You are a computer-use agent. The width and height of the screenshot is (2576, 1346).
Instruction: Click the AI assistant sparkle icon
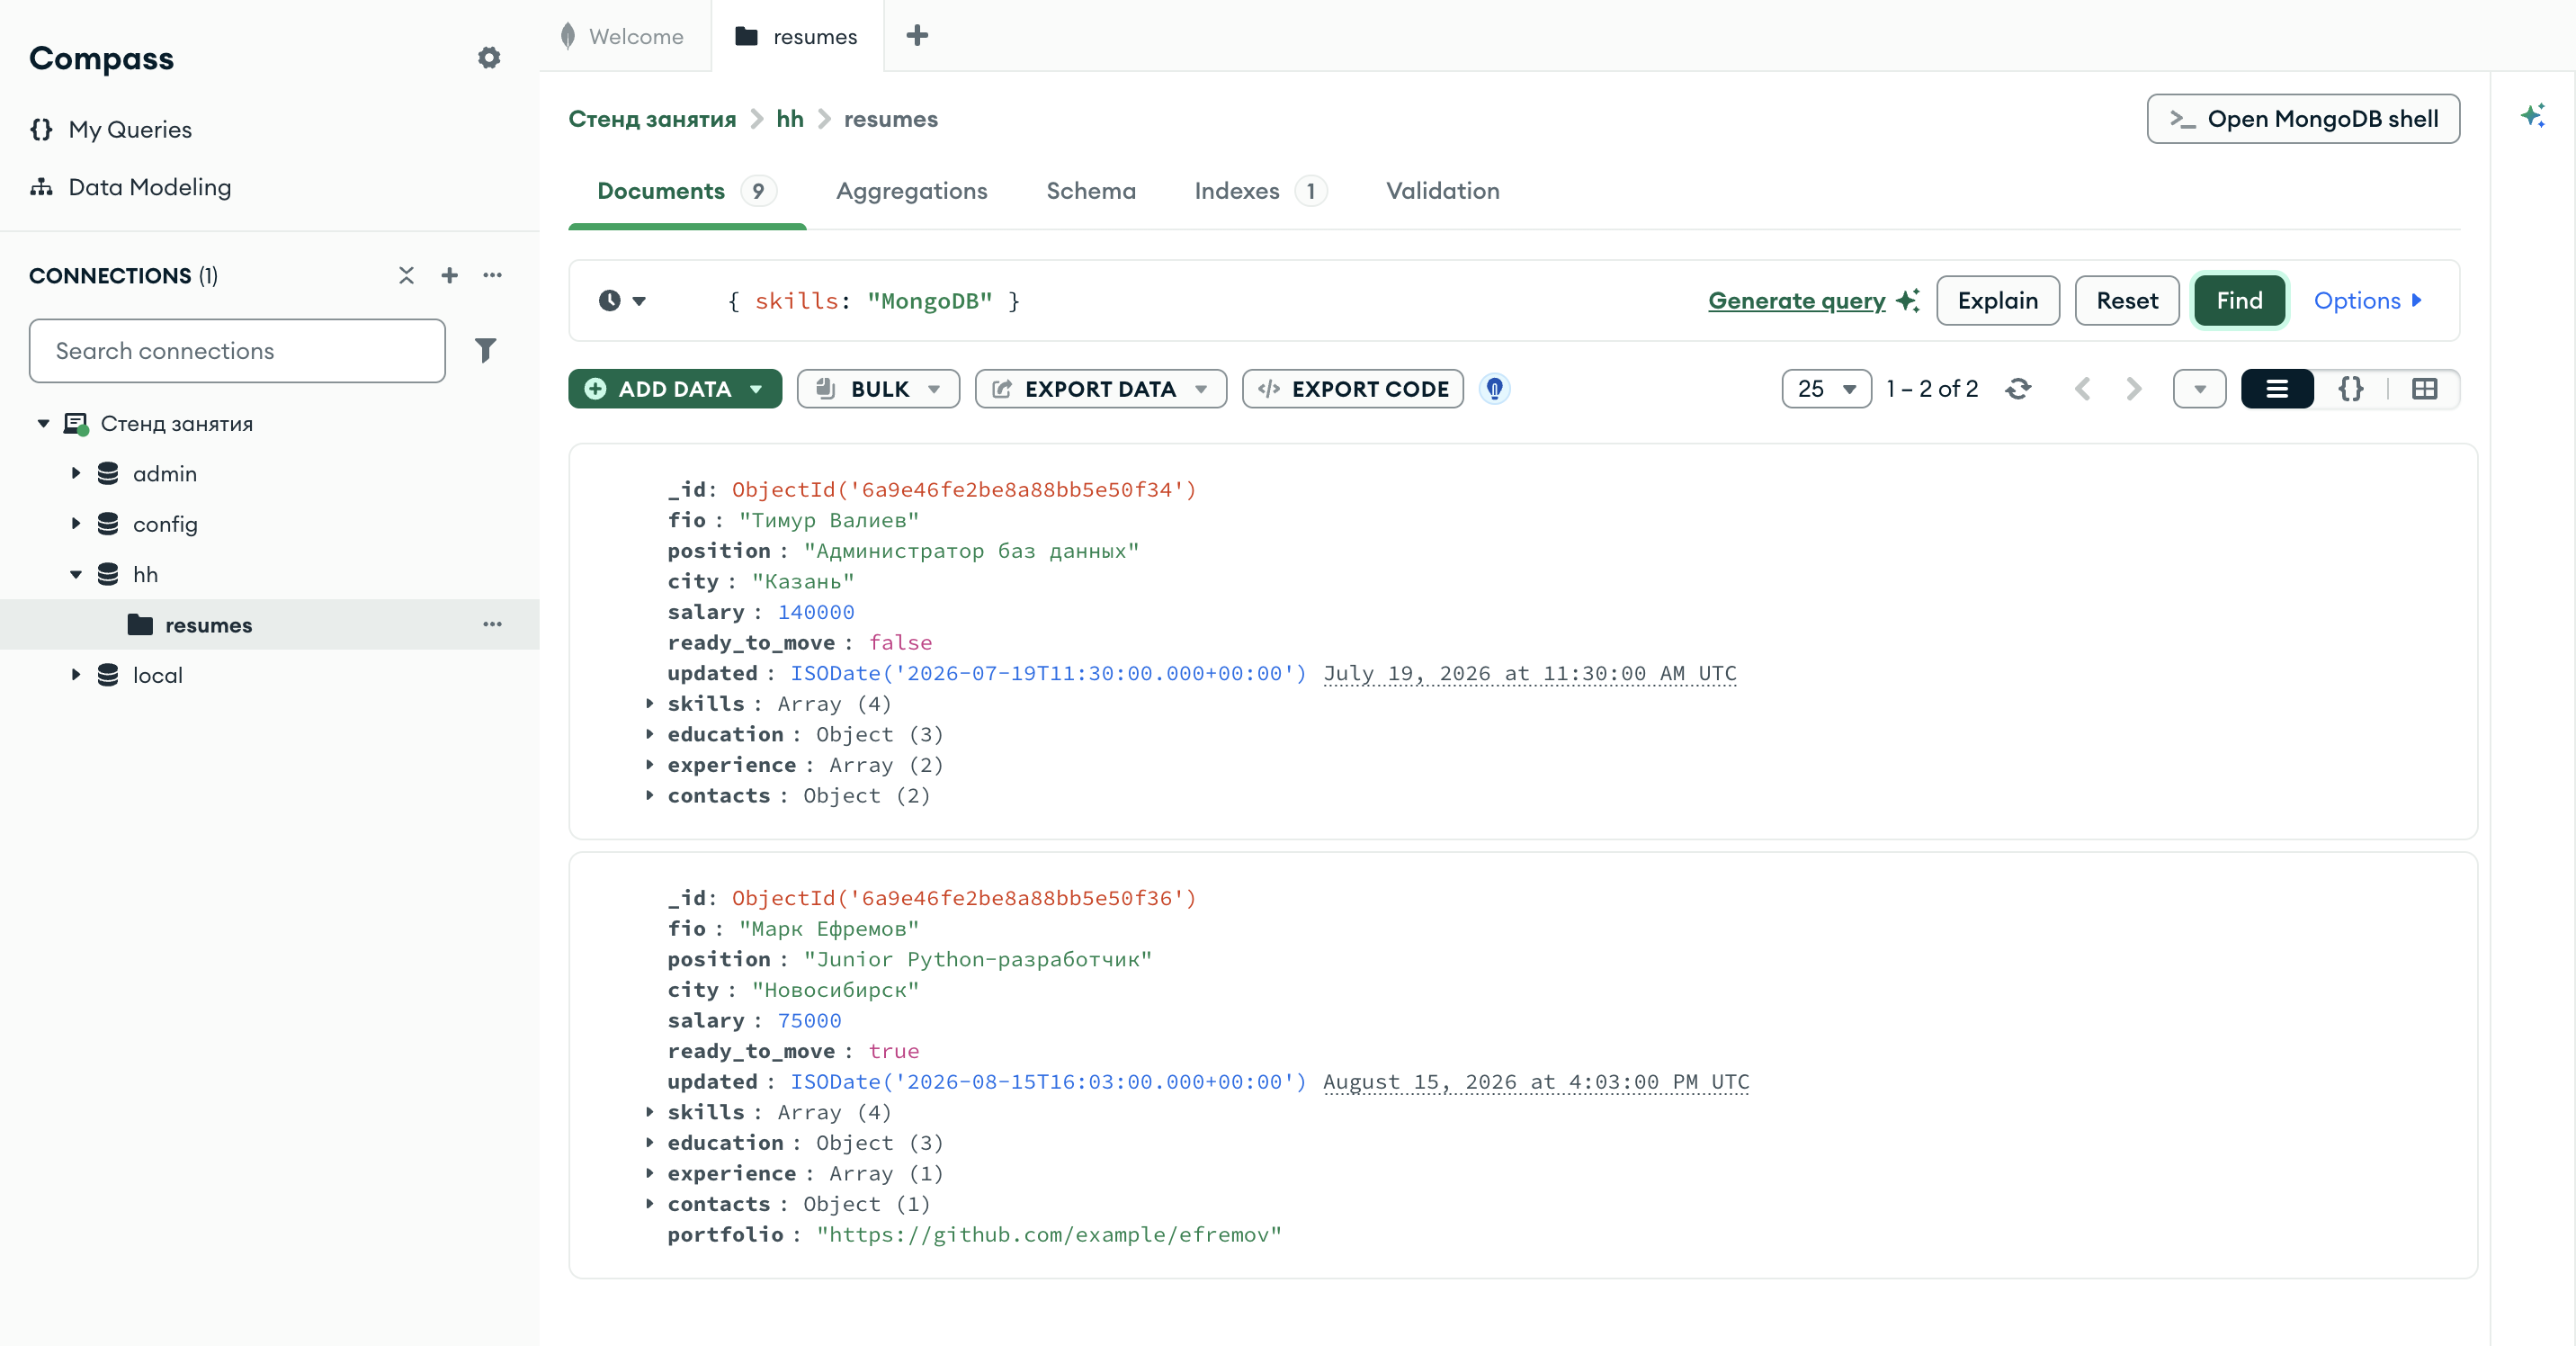pyautogui.click(x=2532, y=116)
